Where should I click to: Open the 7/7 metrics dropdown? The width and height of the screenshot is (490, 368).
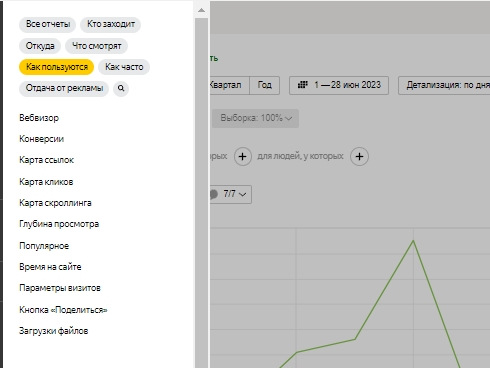coord(231,194)
